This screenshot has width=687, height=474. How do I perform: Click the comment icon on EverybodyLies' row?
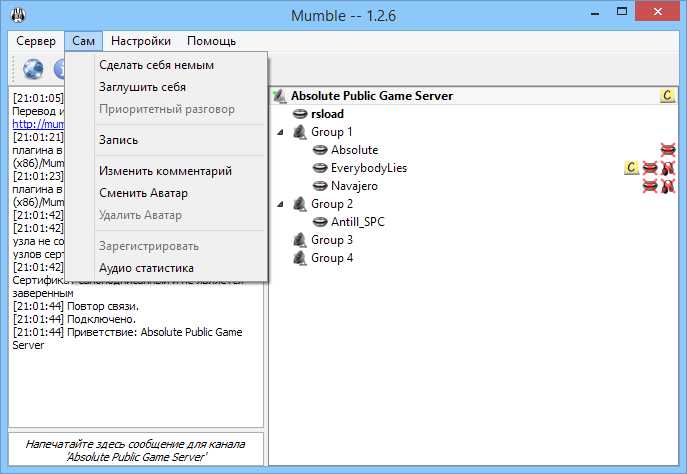click(x=631, y=168)
